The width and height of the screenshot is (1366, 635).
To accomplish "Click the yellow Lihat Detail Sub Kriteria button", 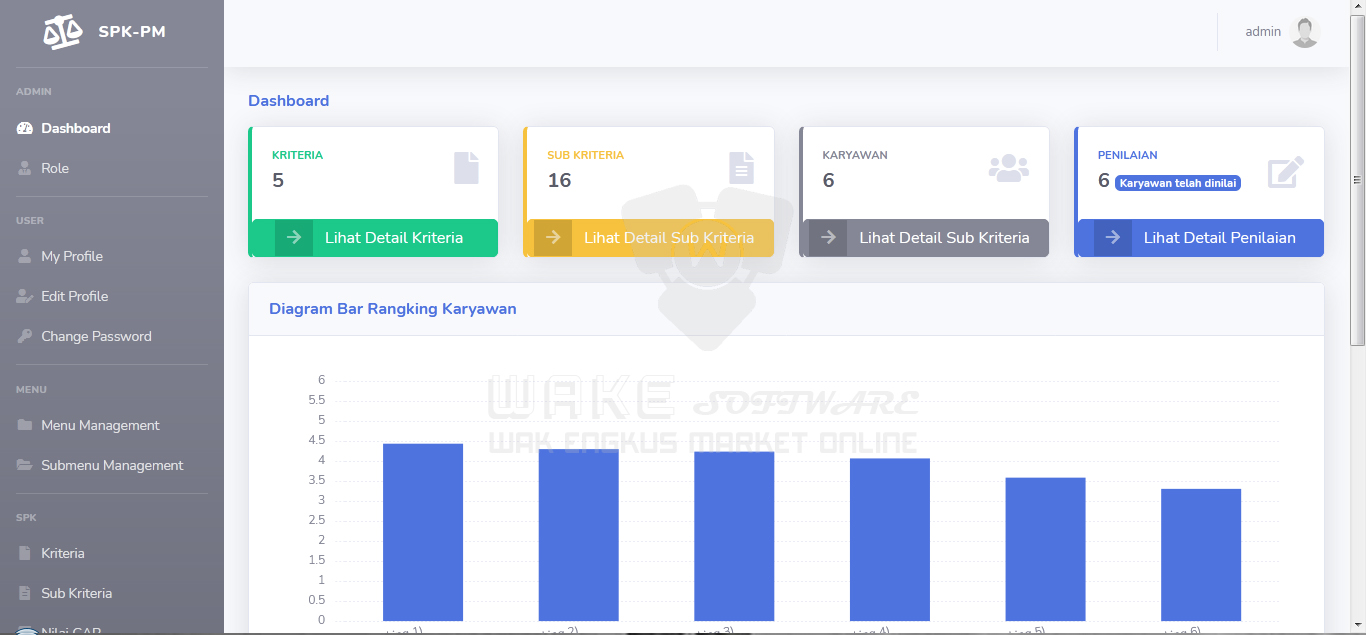I will 670,237.
